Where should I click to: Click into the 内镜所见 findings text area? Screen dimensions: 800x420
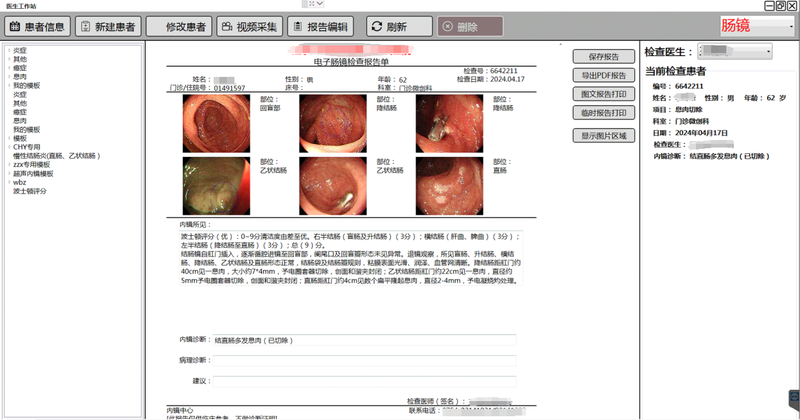[351, 258]
